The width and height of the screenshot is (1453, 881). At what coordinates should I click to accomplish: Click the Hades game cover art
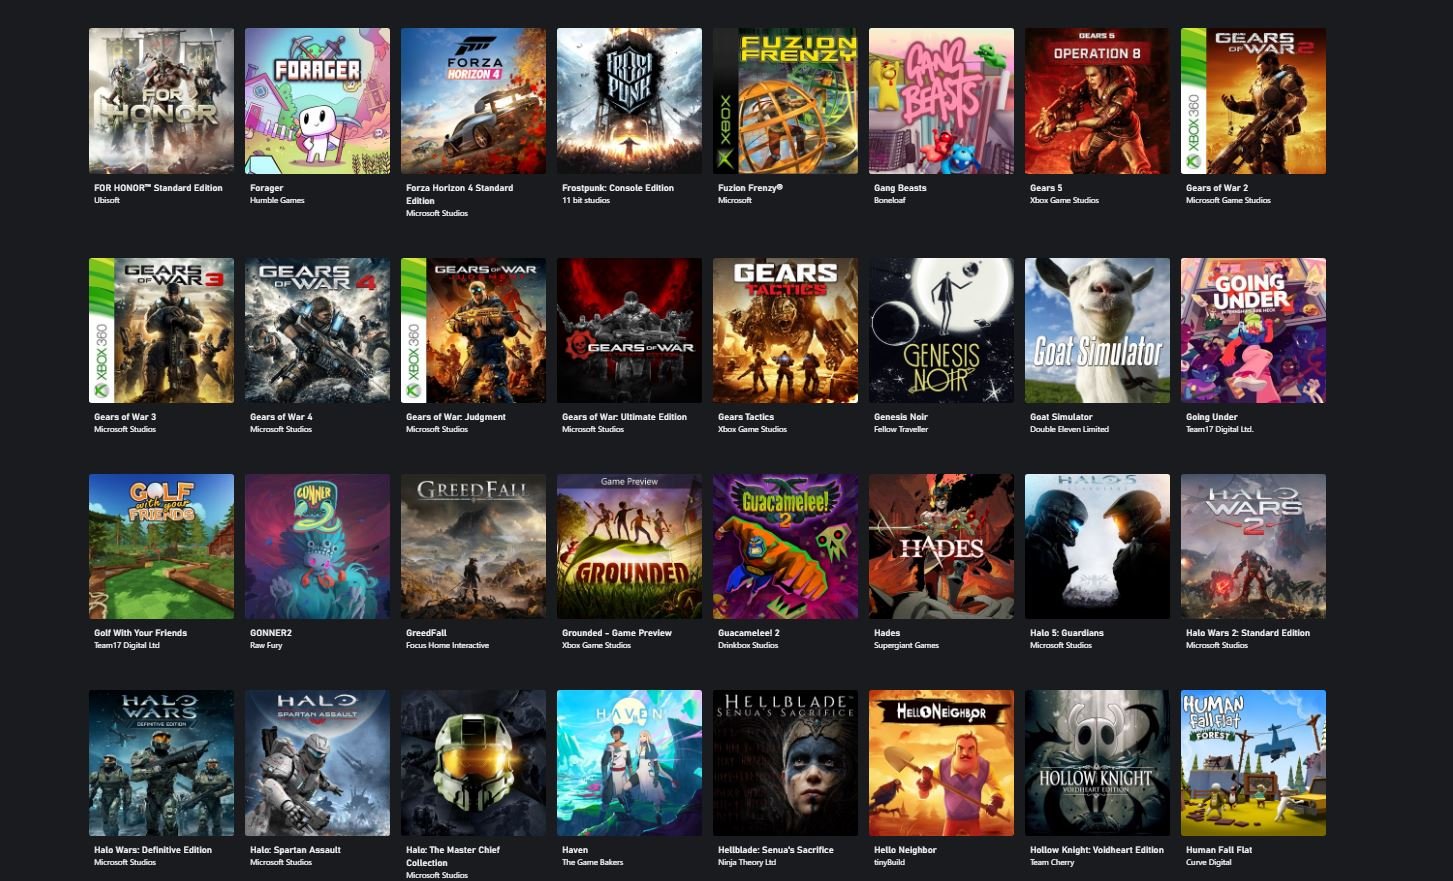click(x=941, y=547)
